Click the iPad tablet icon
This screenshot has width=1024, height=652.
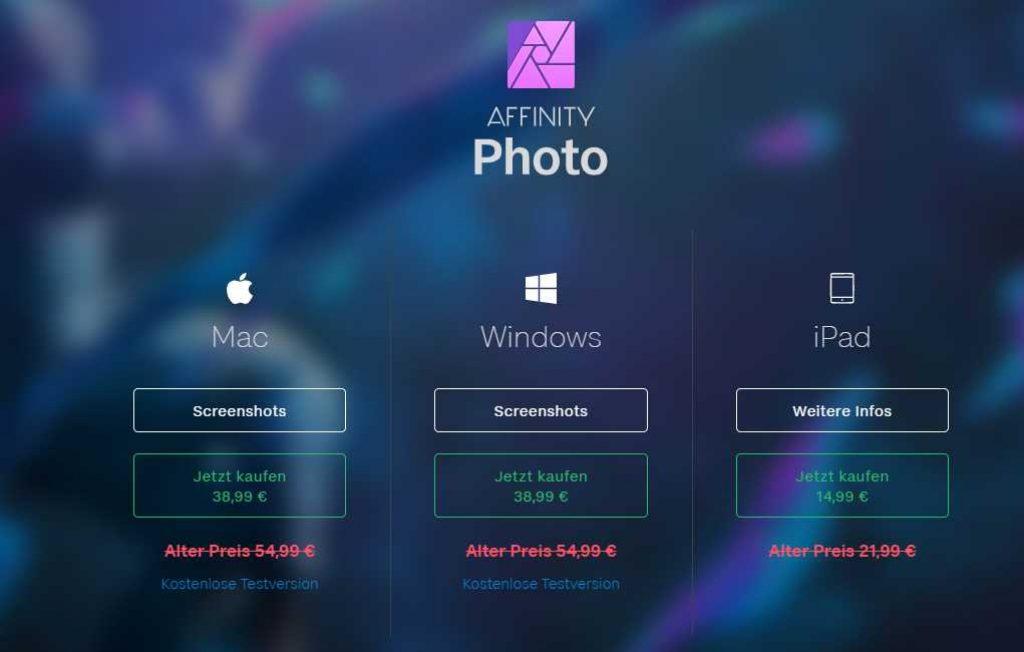(x=842, y=288)
